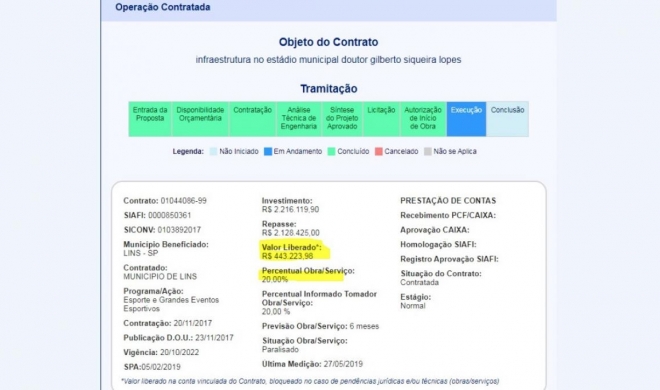This screenshot has height=390, width=660.
Task: Click the 'Em Andamento' blue legend swatch
Action: click(x=268, y=151)
